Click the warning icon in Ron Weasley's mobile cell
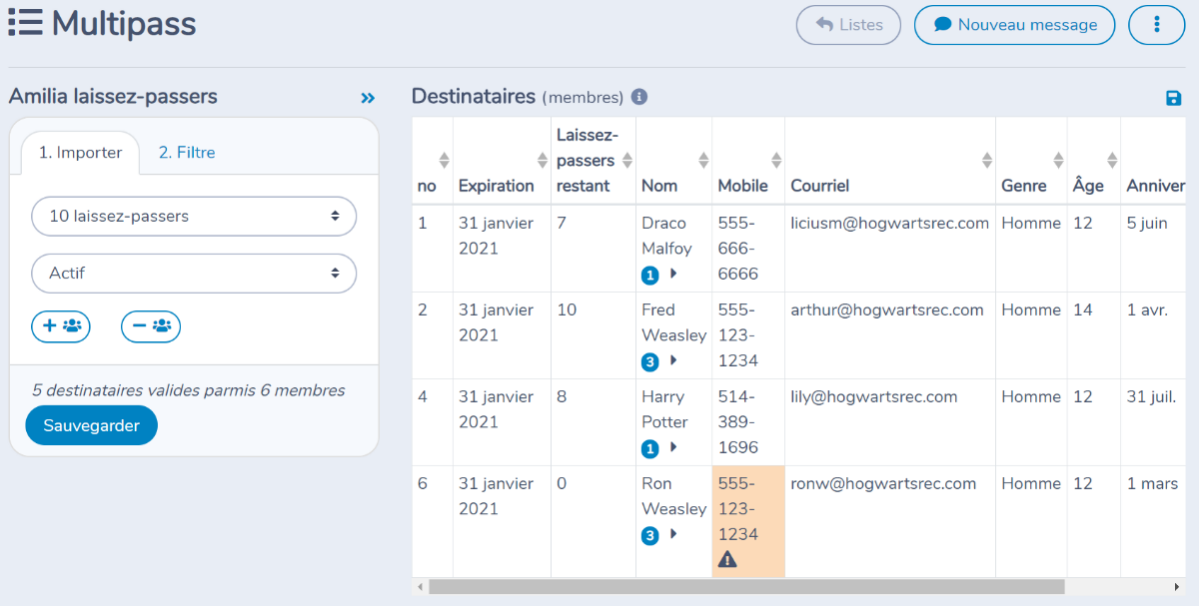1199x608 pixels. (x=727, y=560)
